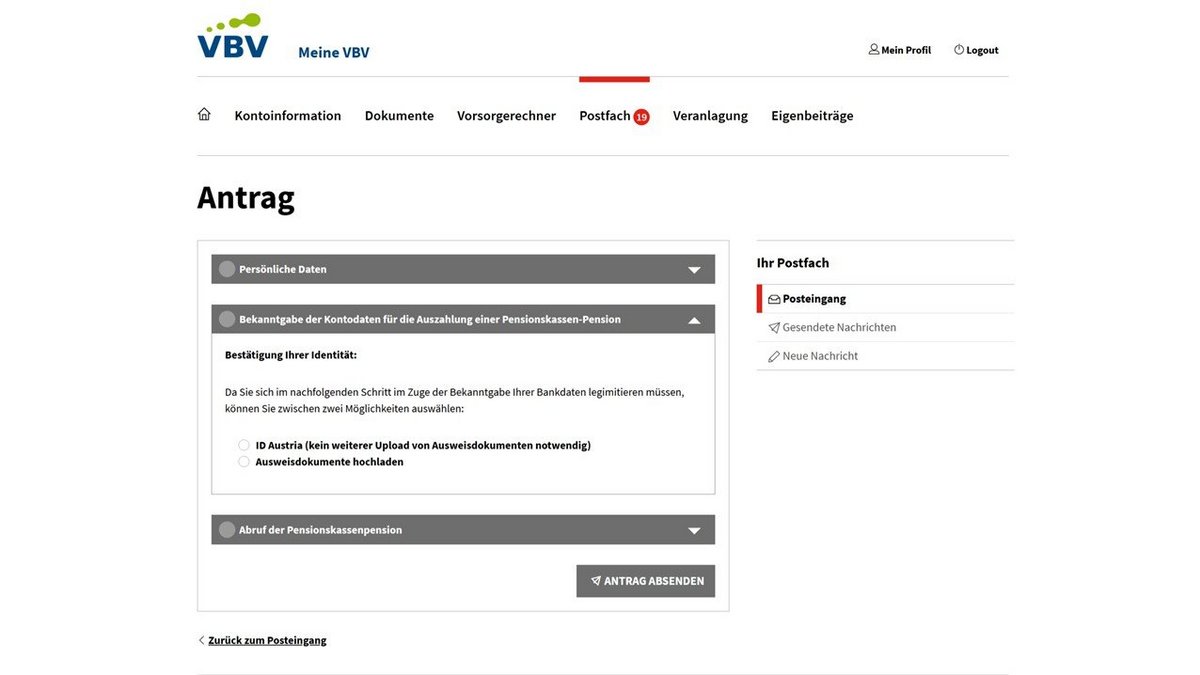1200x675 pixels.
Task: Select the ID Austria option
Action: coord(243,444)
